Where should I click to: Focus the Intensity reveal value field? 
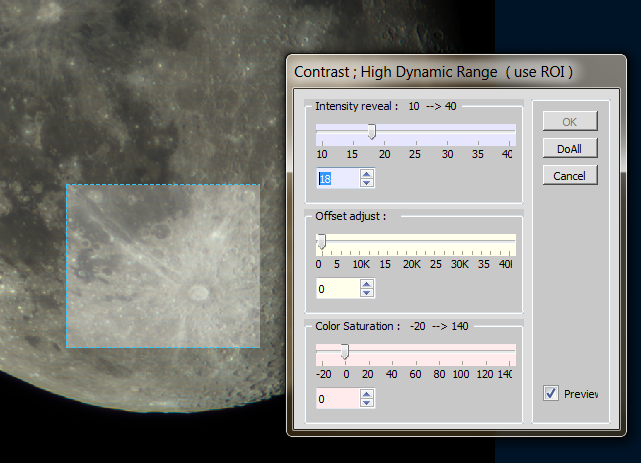338,179
